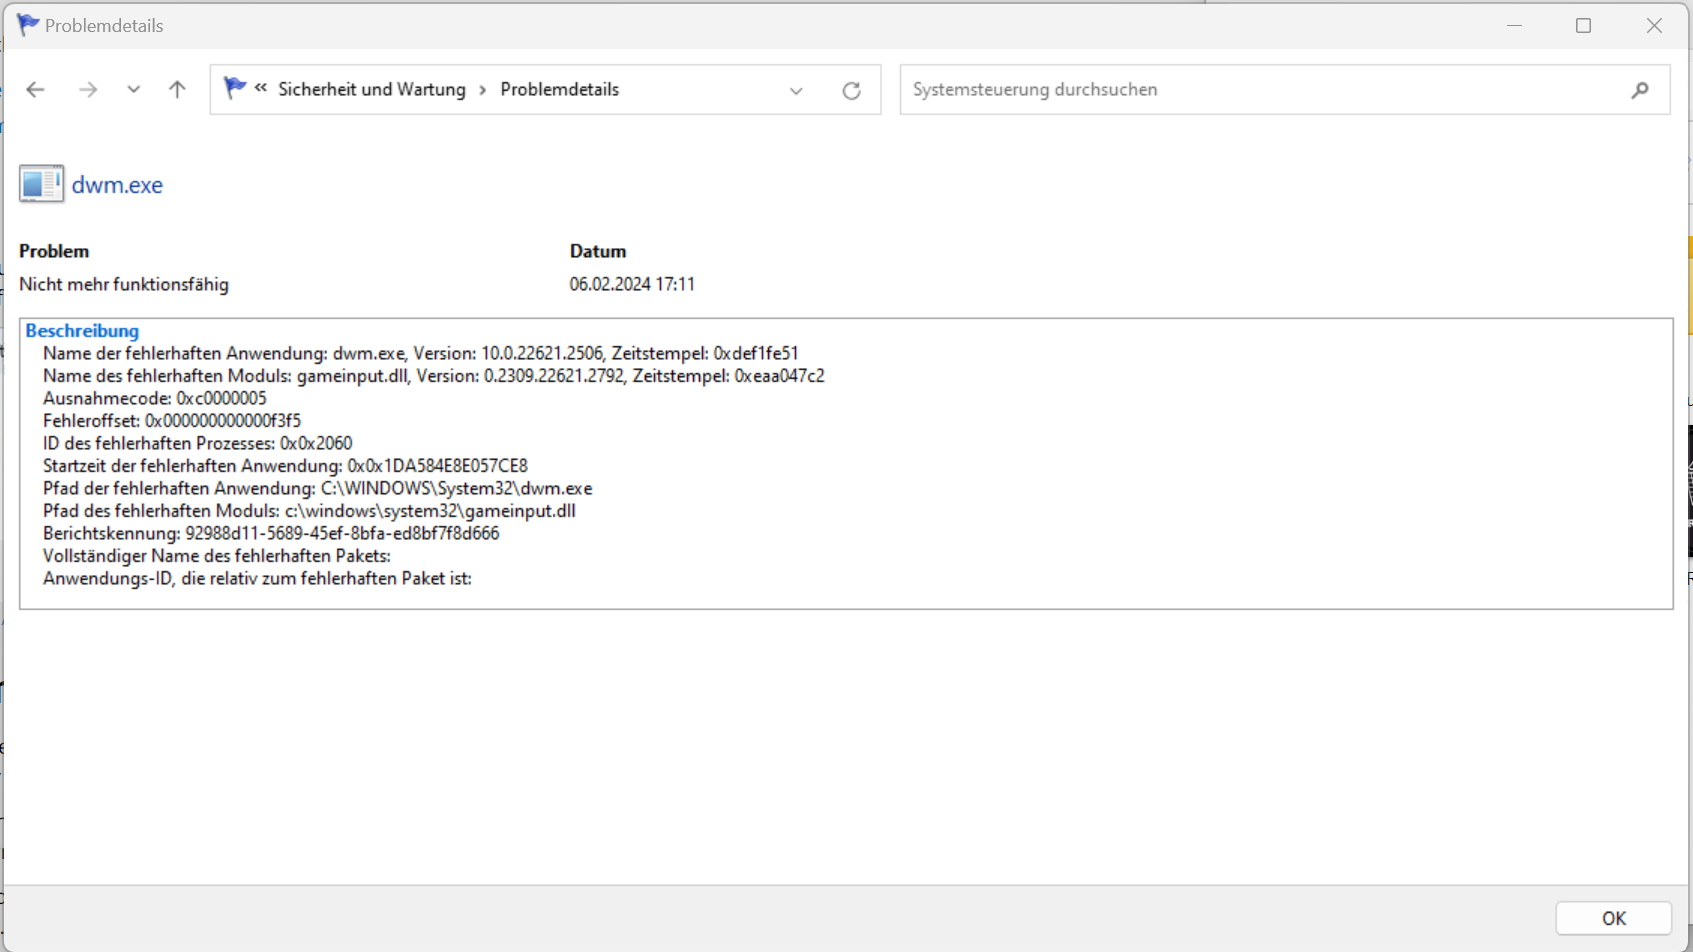Focus the Systemsteuerung durchsuchen search field
Image resolution: width=1693 pixels, height=952 pixels.
(x=1285, y=90)
